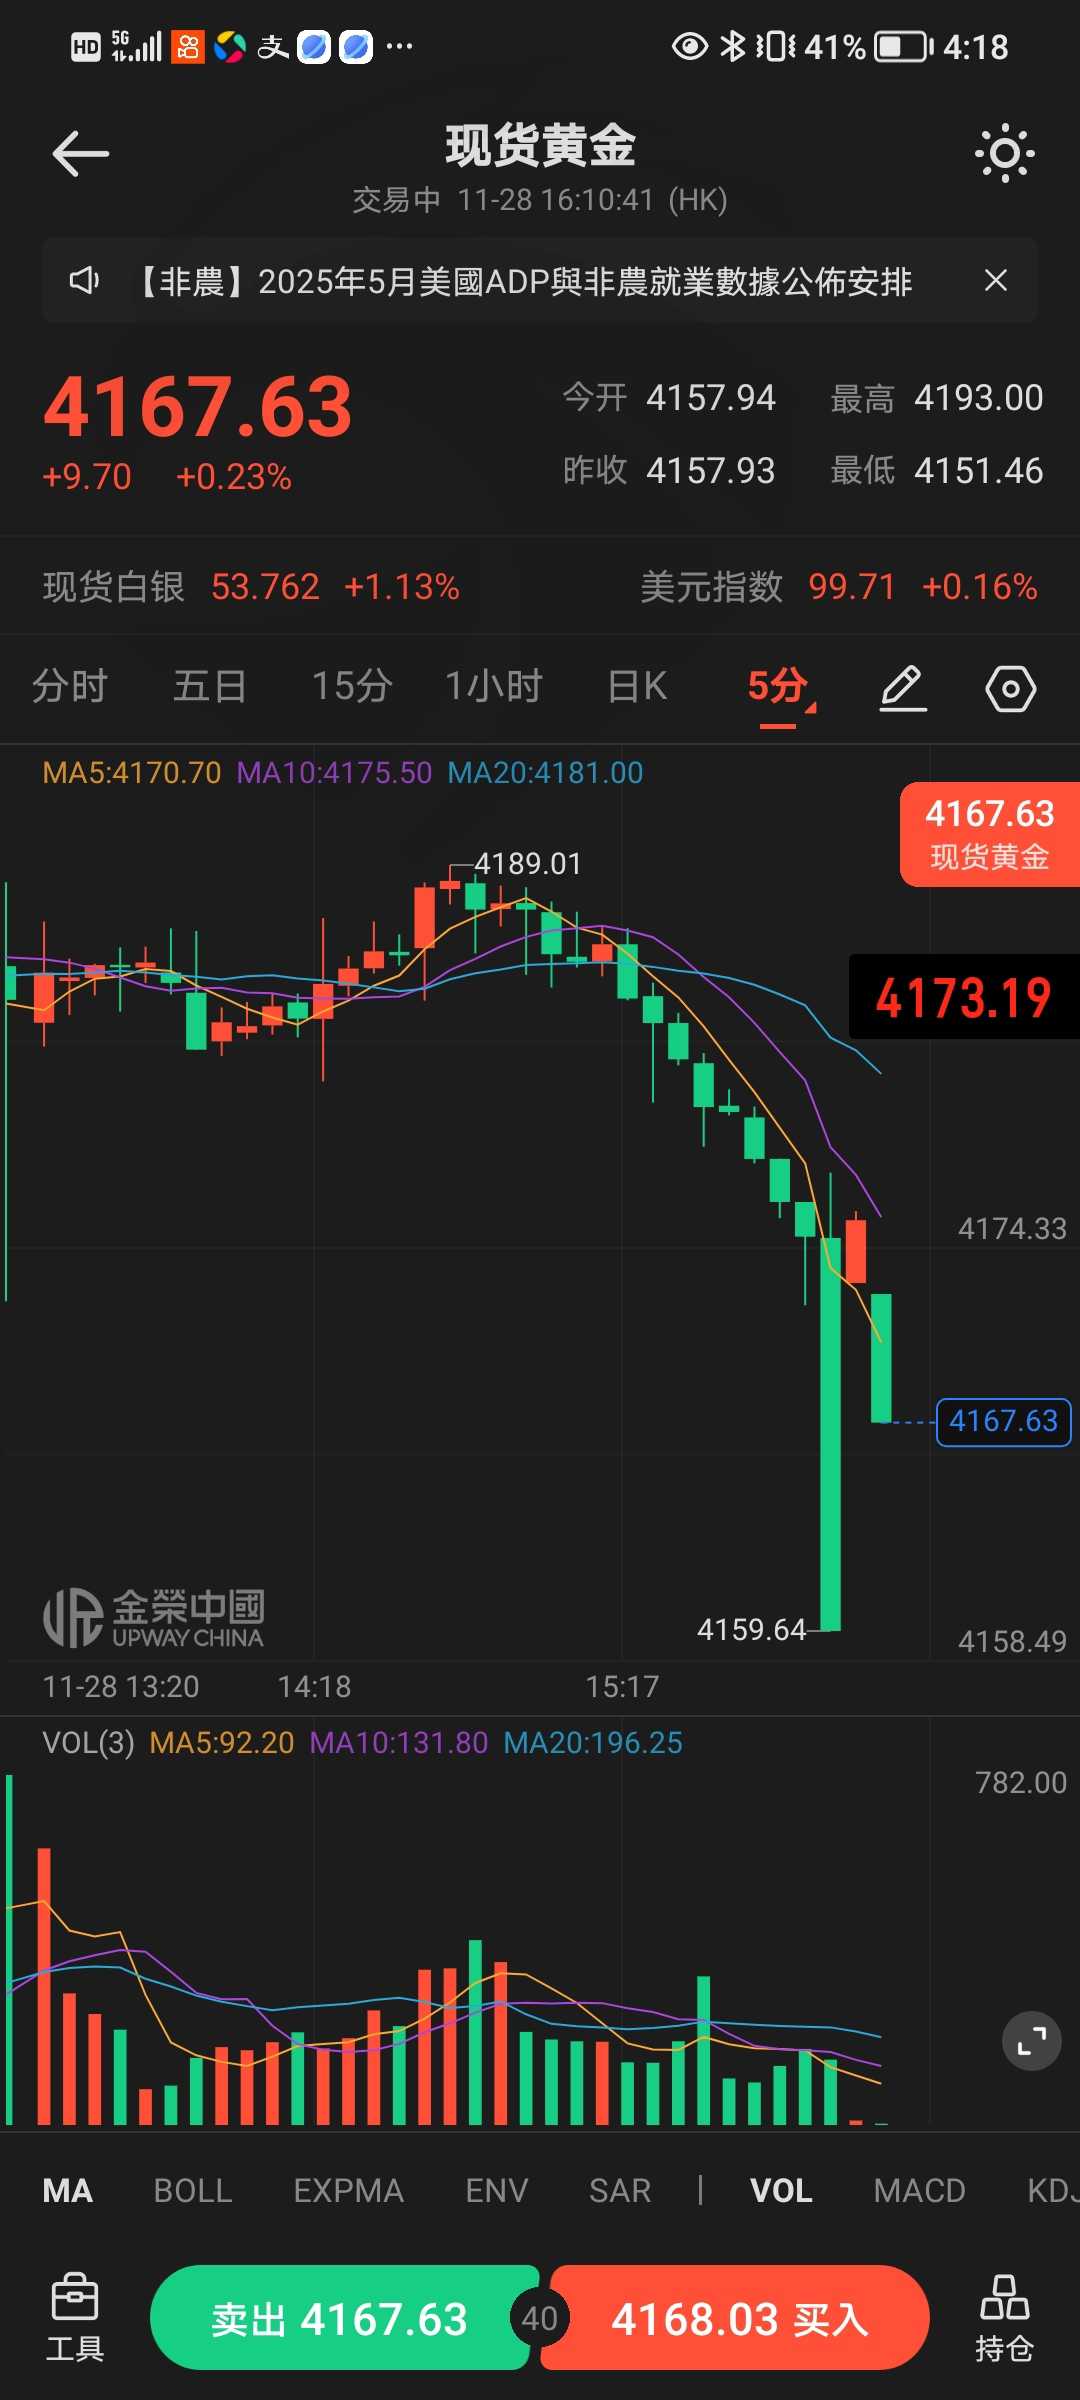Go back with the arrow icon
The width and height of the screenshot is (1080, 2400).
tap(80, 153)
